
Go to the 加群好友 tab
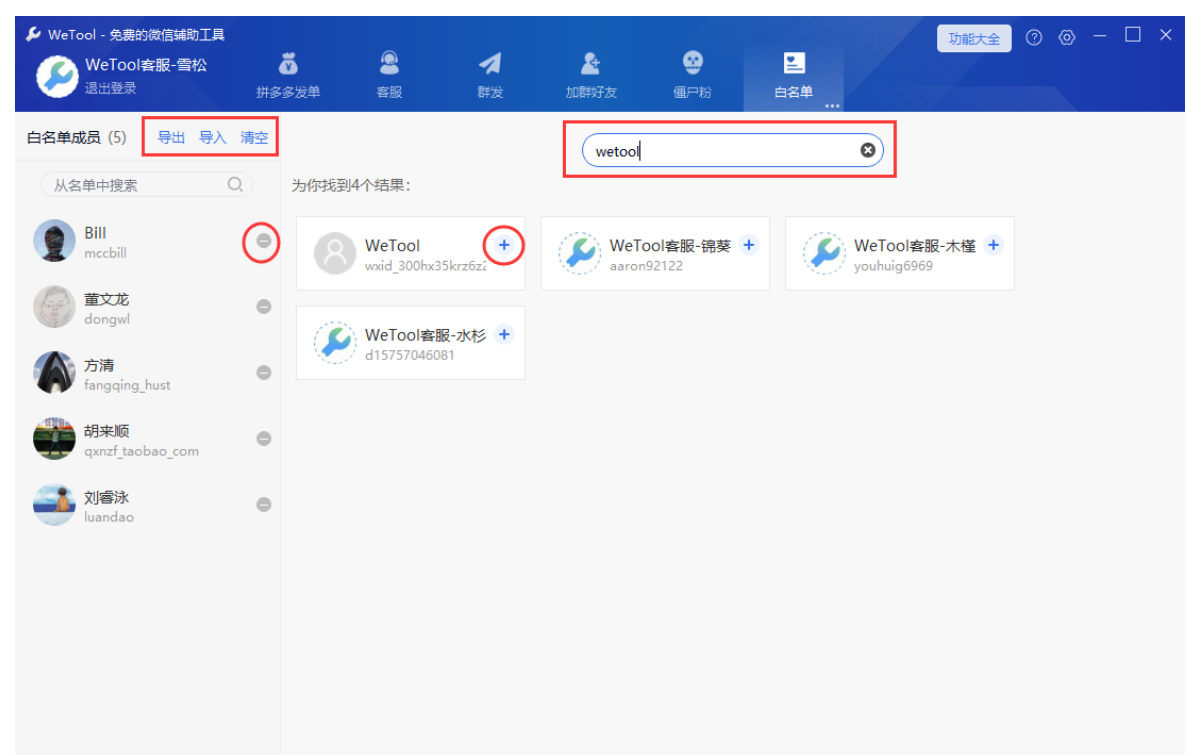[x=591, y=76]
